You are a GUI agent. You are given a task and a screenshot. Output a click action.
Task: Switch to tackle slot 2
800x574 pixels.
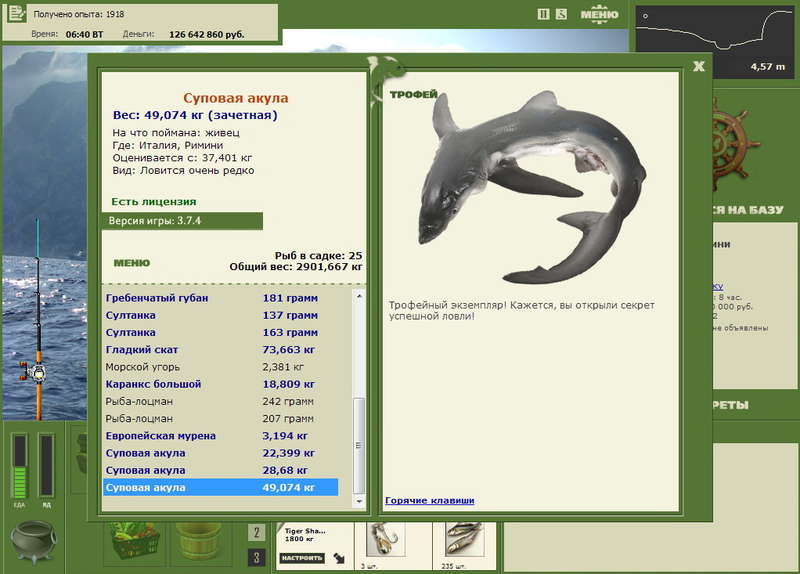click(x=257, y=533)
